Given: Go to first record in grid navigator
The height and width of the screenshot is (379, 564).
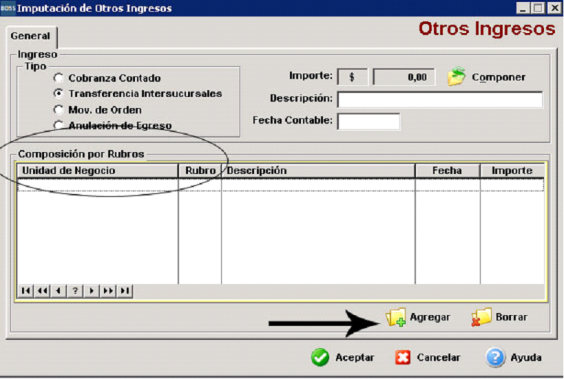Looking at the screenshot, I should pos(26,291).
